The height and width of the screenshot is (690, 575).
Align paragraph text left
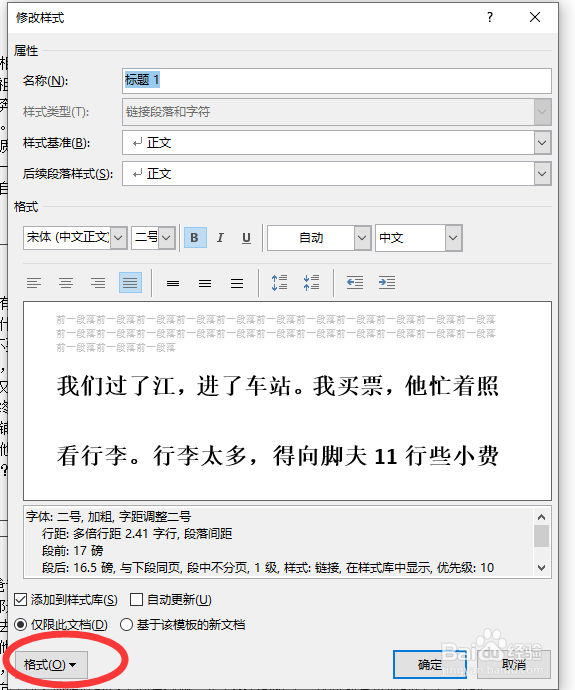(34, 283)
